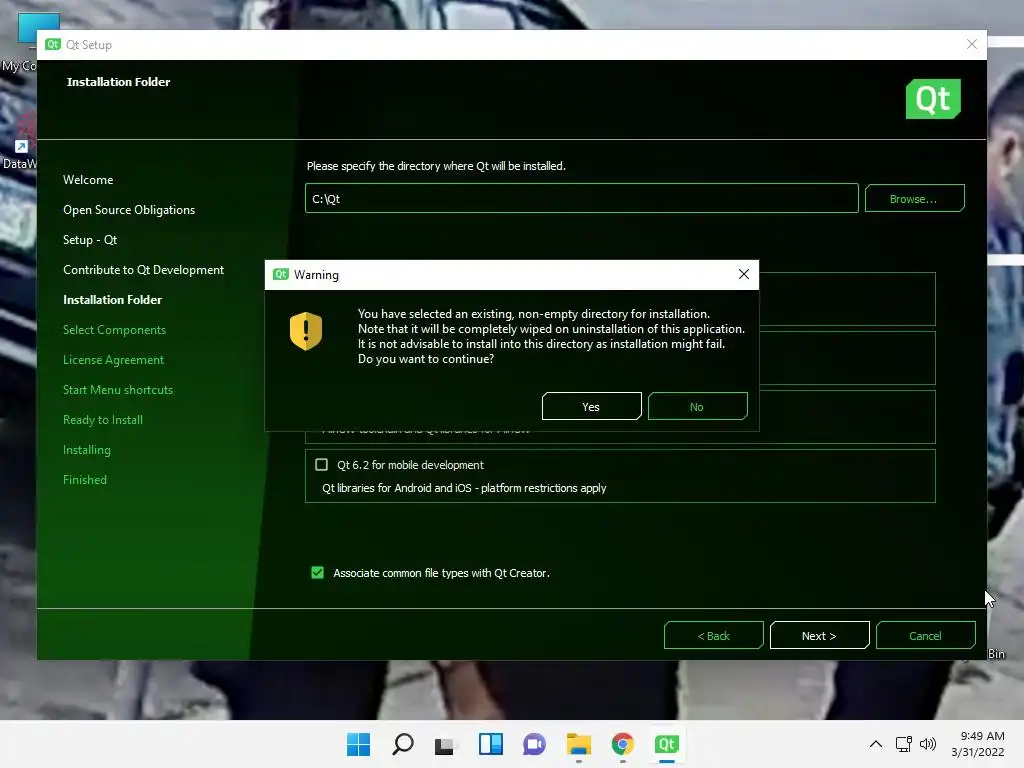Click the Cancel button
Viewport: 1024px width, 768px height.
[x=925, y=635]
